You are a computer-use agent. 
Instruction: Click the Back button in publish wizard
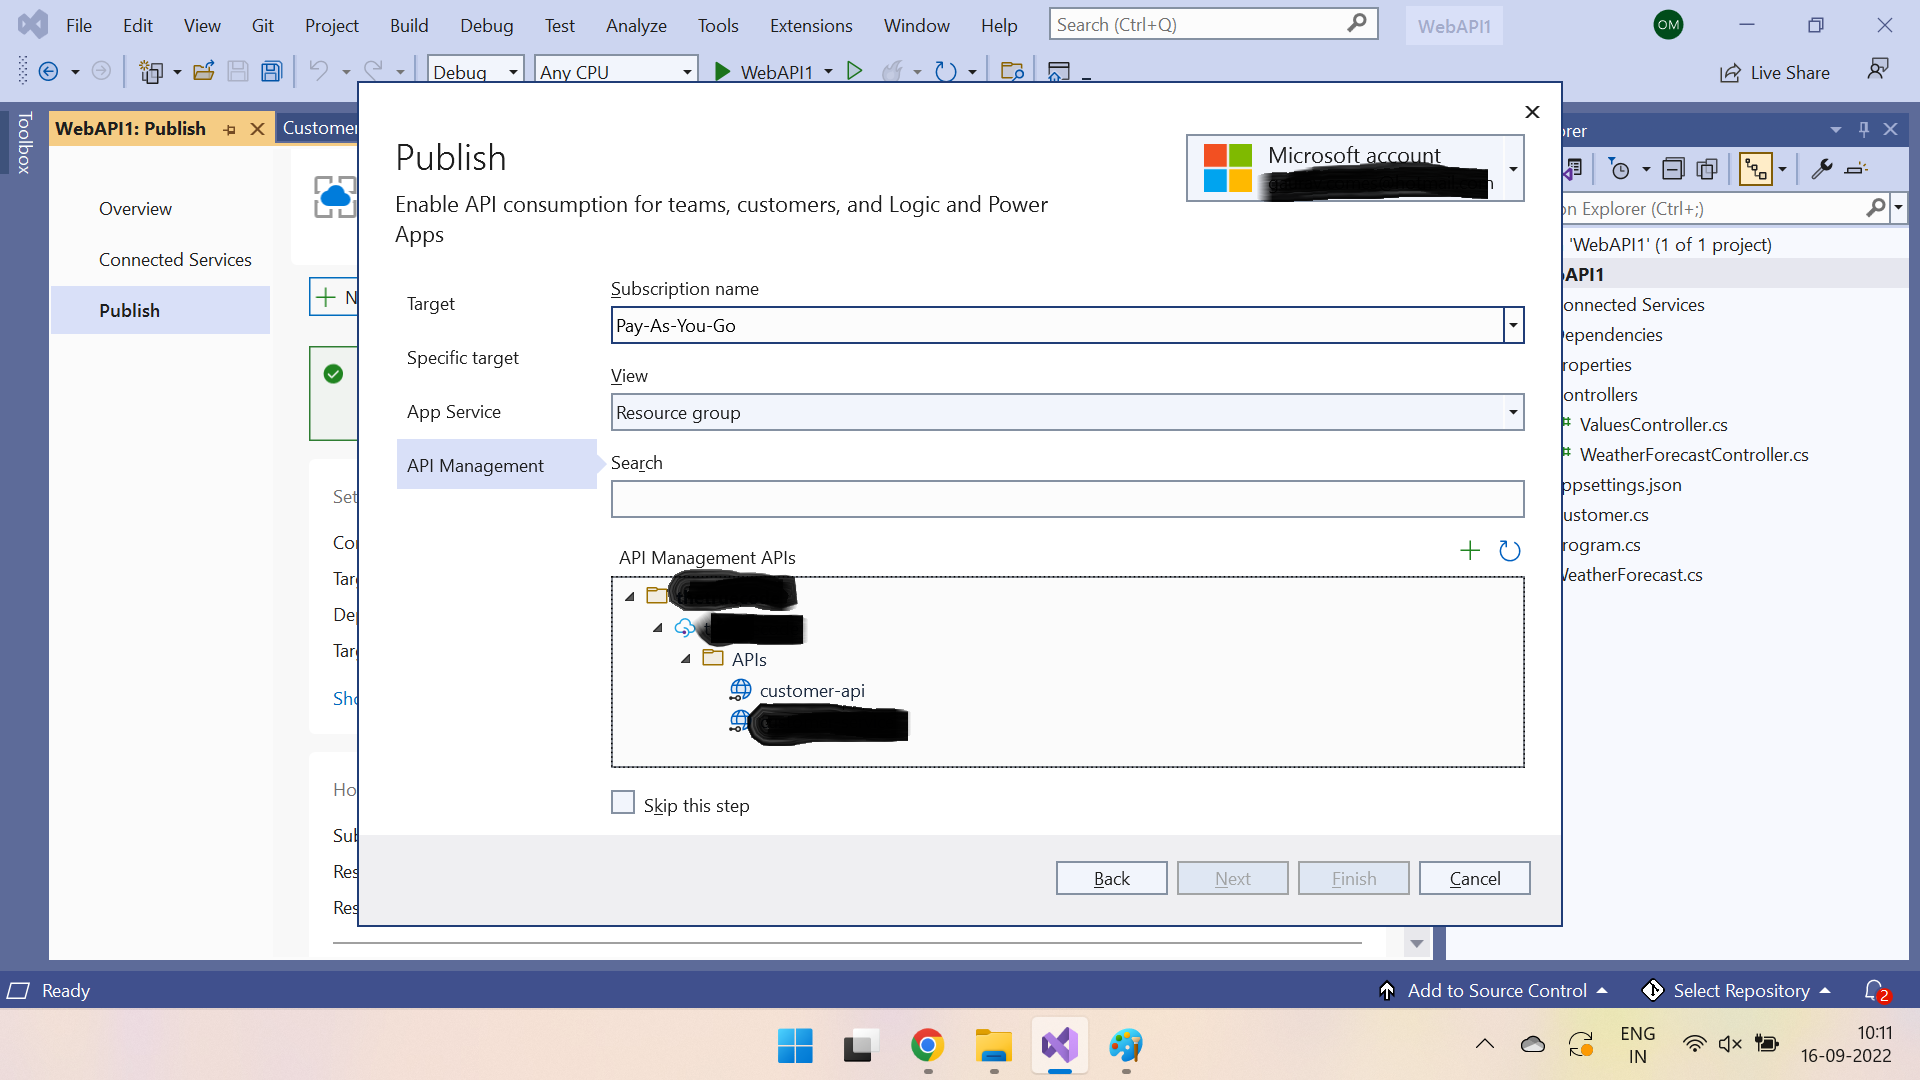1112,877
